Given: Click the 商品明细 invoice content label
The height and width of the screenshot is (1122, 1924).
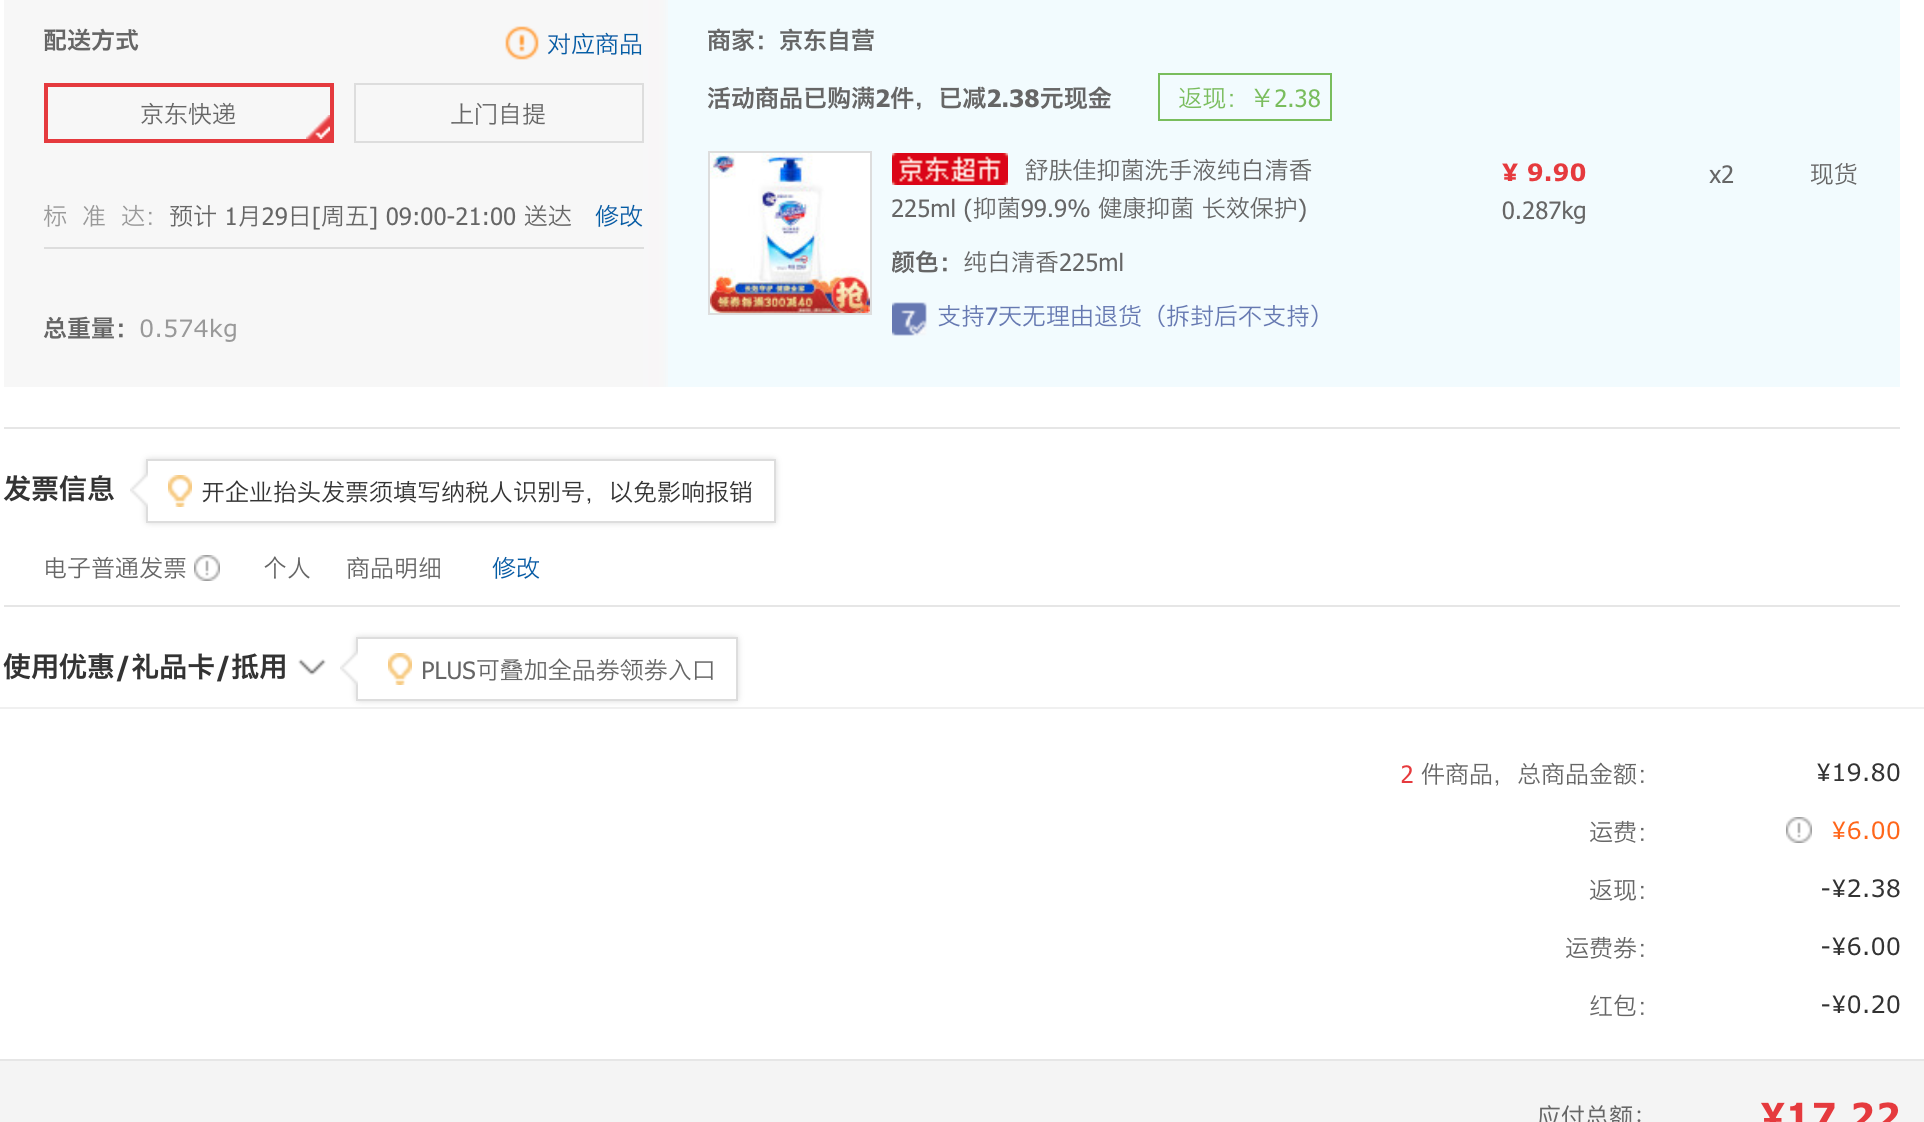Looking at the screenshot, I should (394, 568).
